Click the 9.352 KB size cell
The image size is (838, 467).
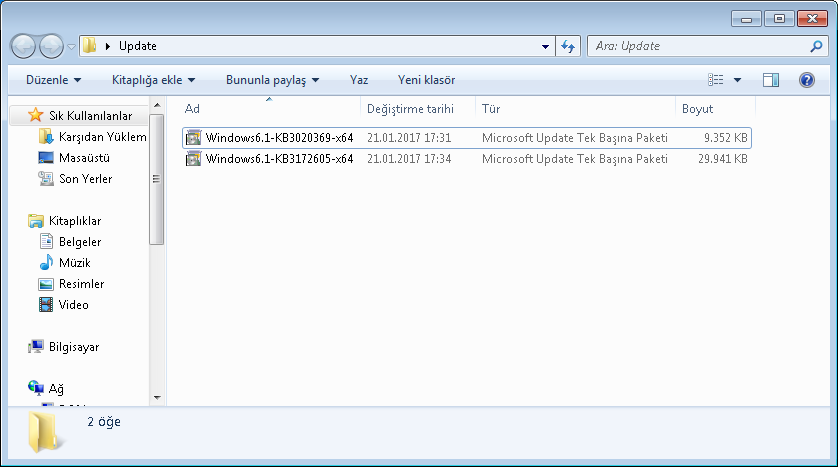pyautogui.click(x=725, y=138)
